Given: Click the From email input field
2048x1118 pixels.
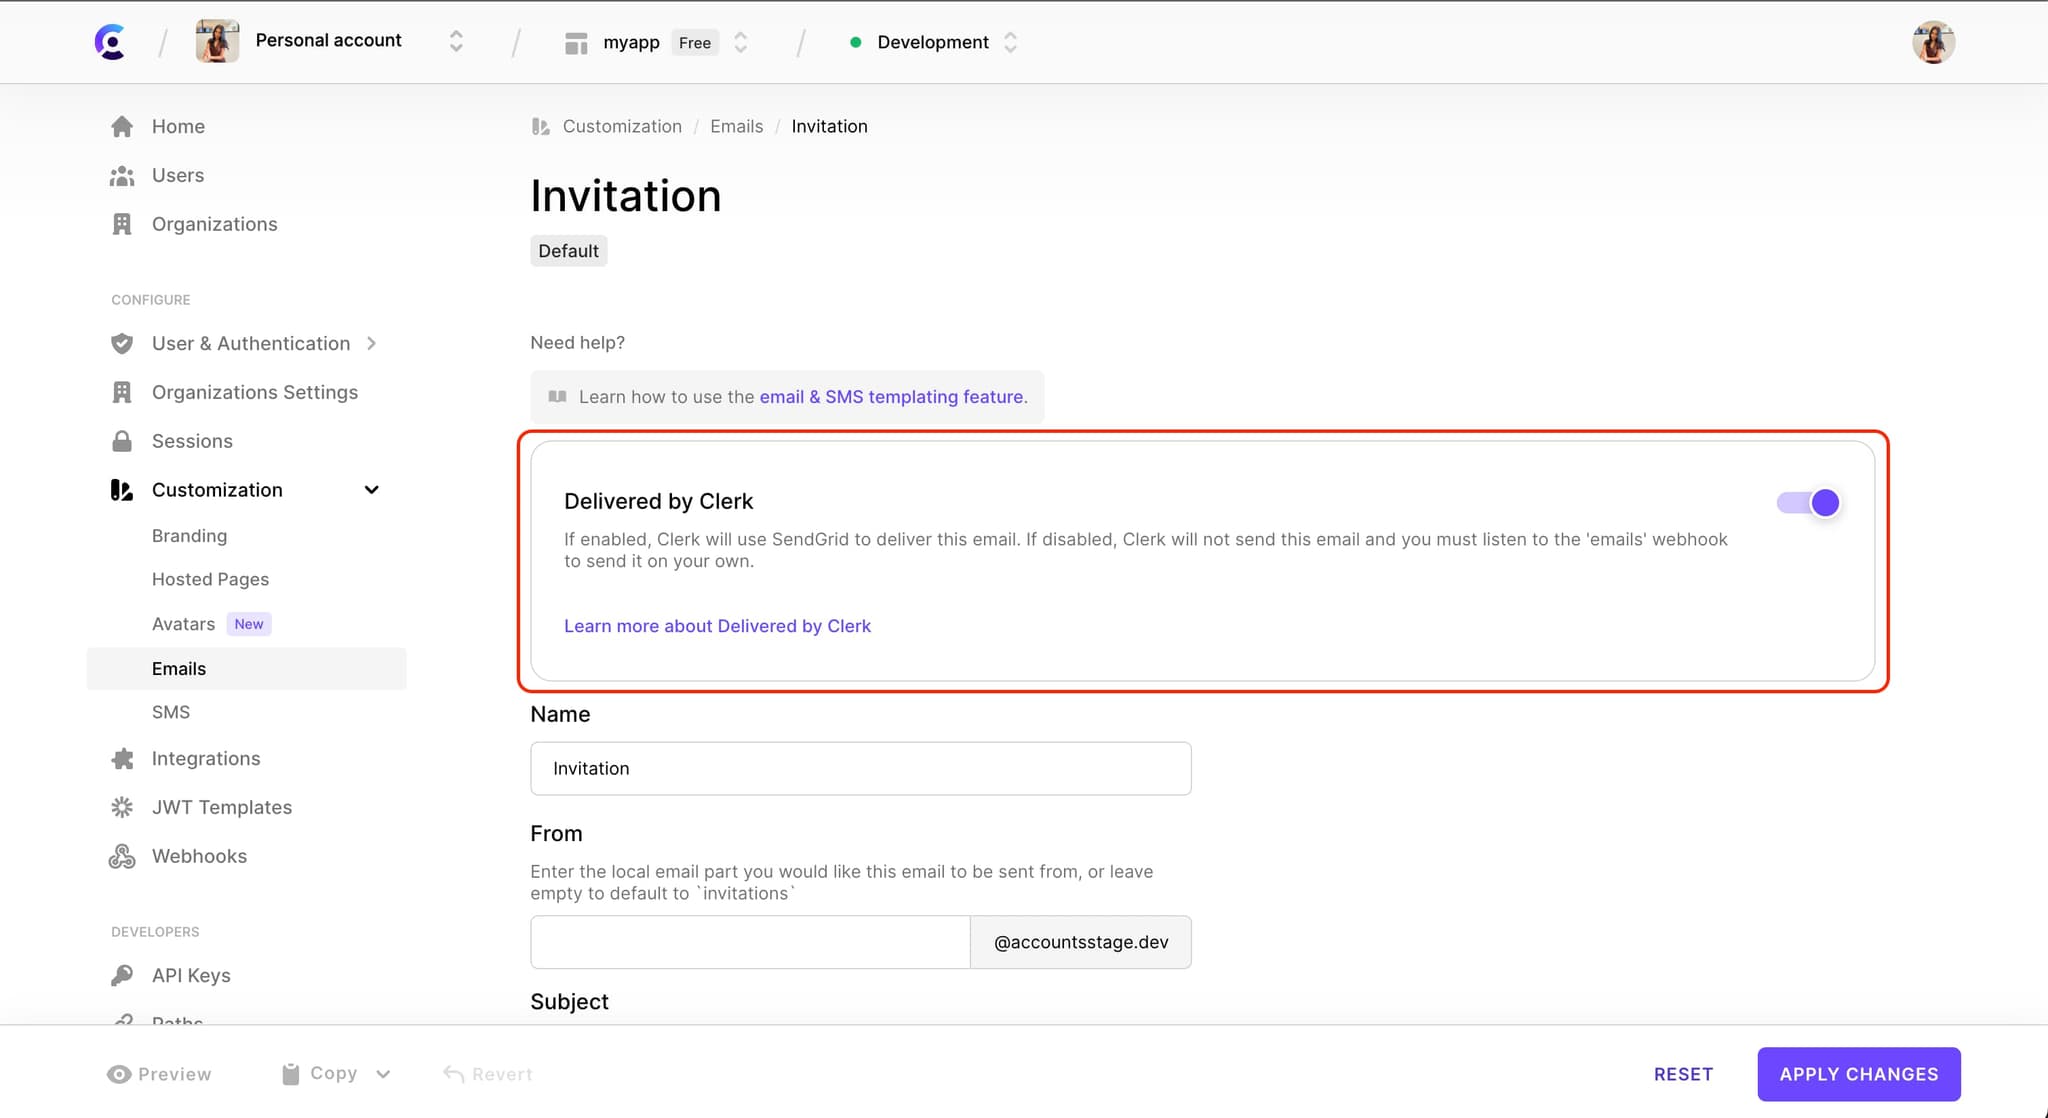Looking at the screenshot, I should (x=750, y=942).
